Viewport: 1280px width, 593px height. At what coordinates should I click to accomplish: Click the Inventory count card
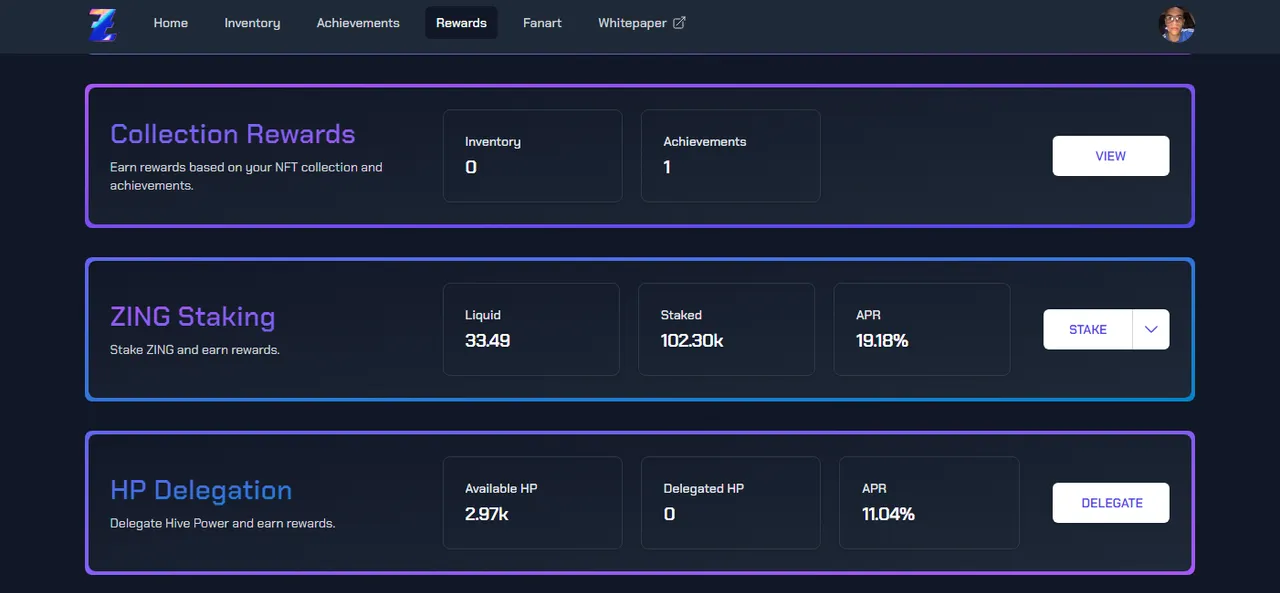tap(533, 156)
